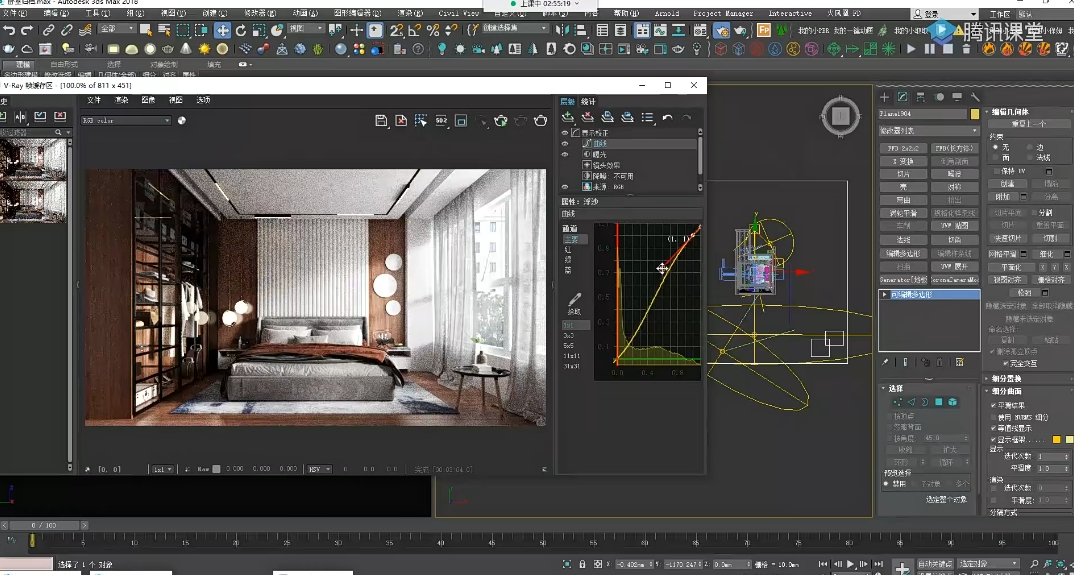Click the 平面化 button
The width and height of the screenshot is (1074, 575).
click(1010, 267)
